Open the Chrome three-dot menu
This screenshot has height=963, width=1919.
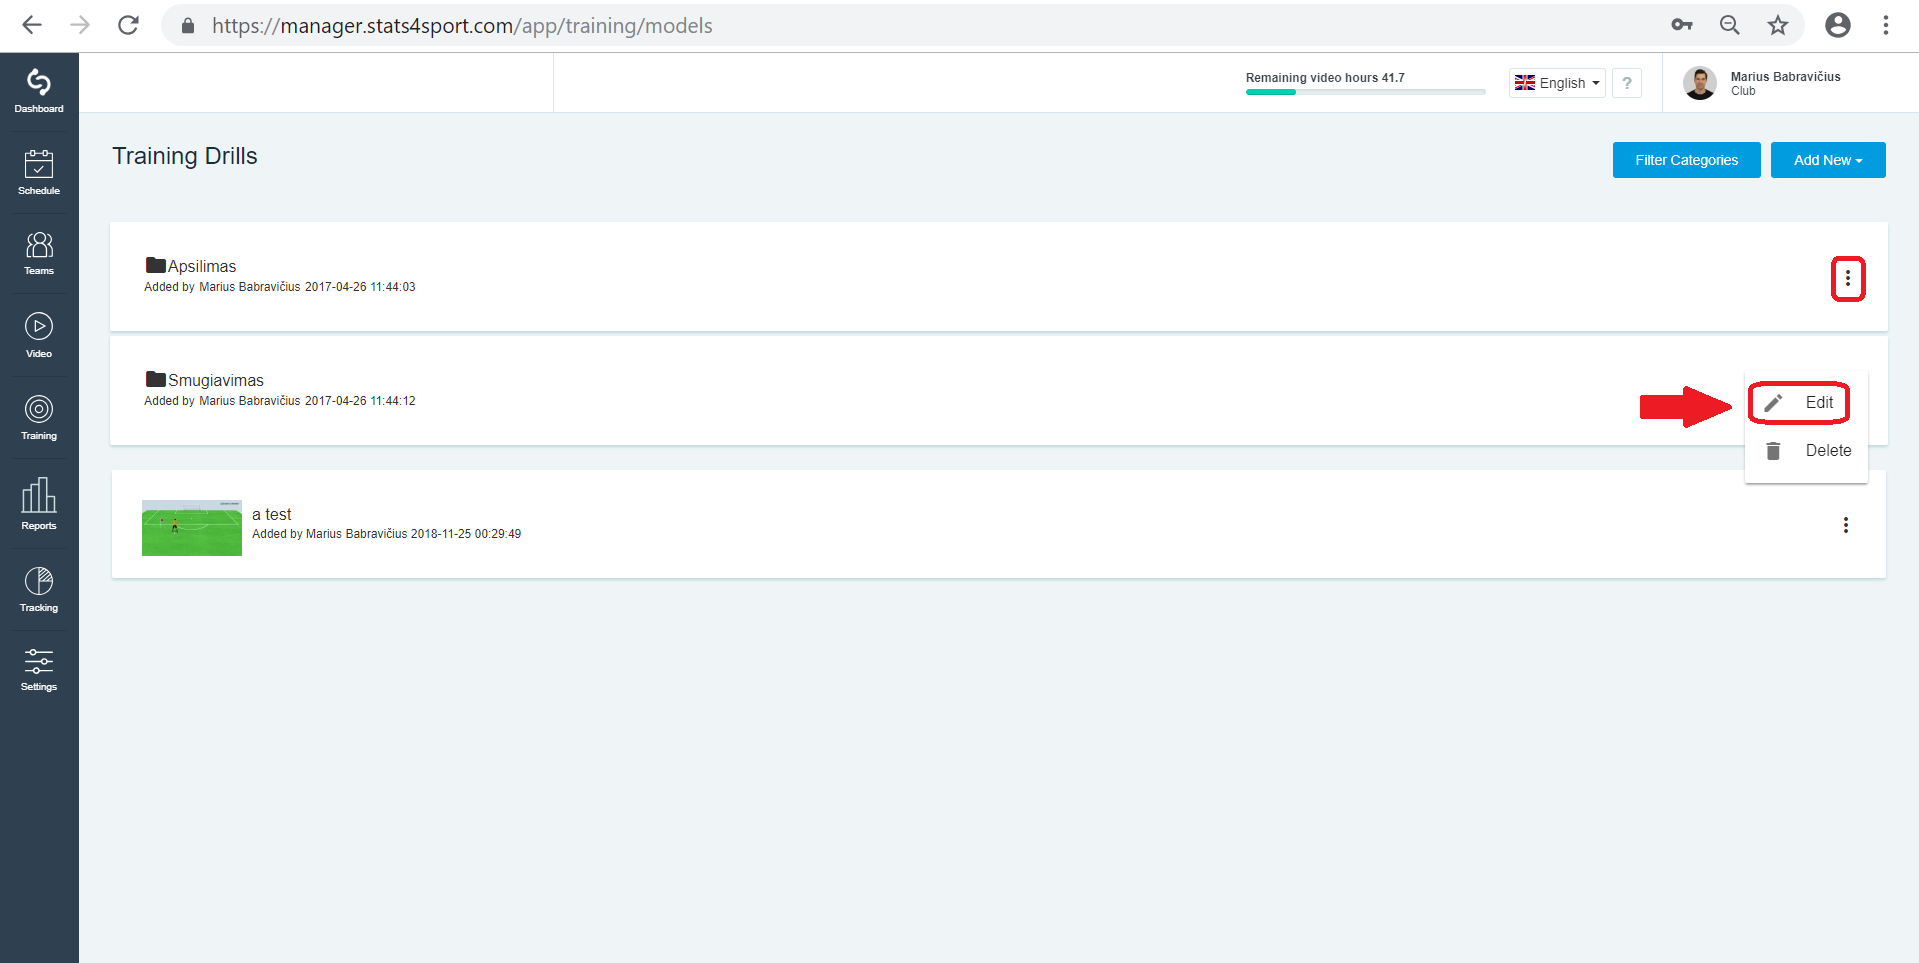click(x=1886, y=25)
